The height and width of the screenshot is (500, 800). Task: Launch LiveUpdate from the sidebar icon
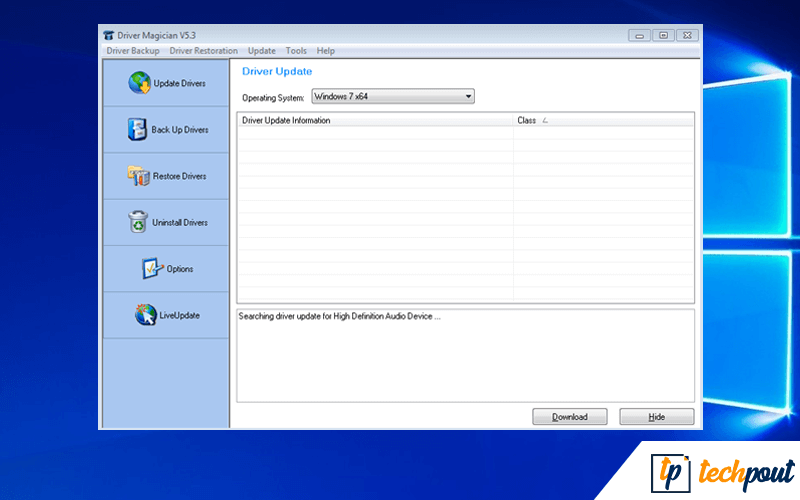(x=146, y=315)
